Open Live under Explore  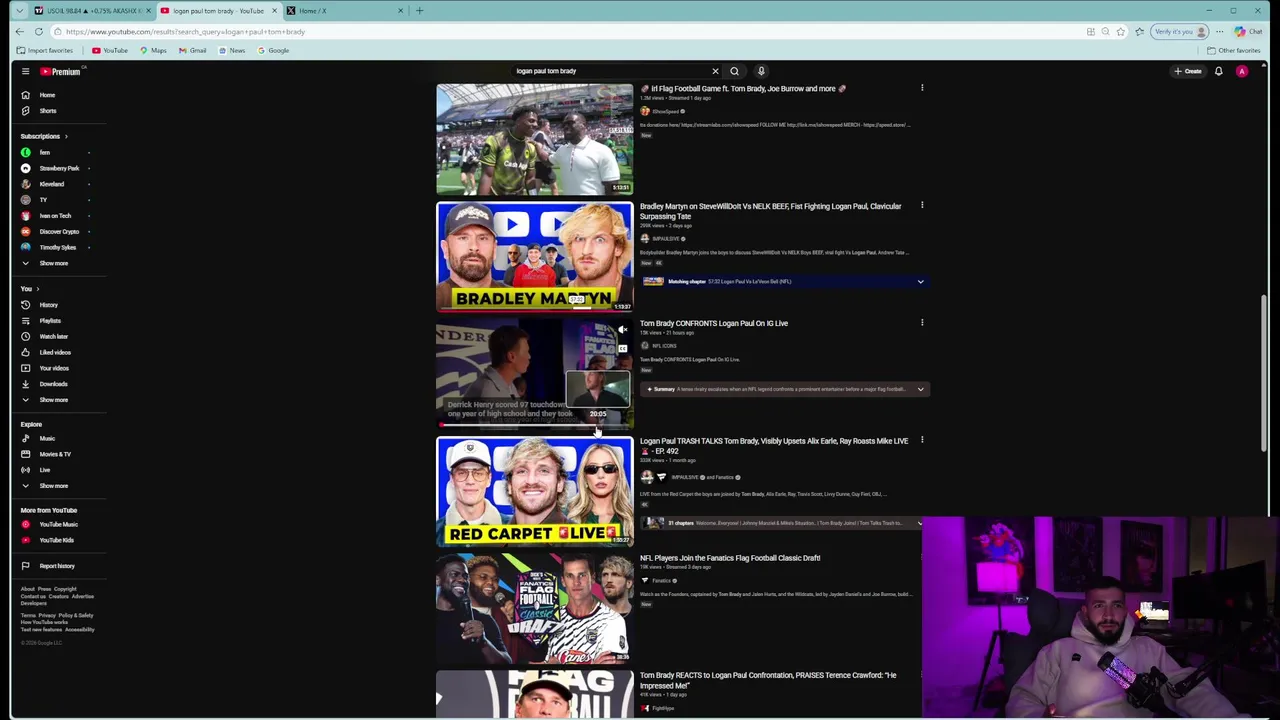[44, 470]
